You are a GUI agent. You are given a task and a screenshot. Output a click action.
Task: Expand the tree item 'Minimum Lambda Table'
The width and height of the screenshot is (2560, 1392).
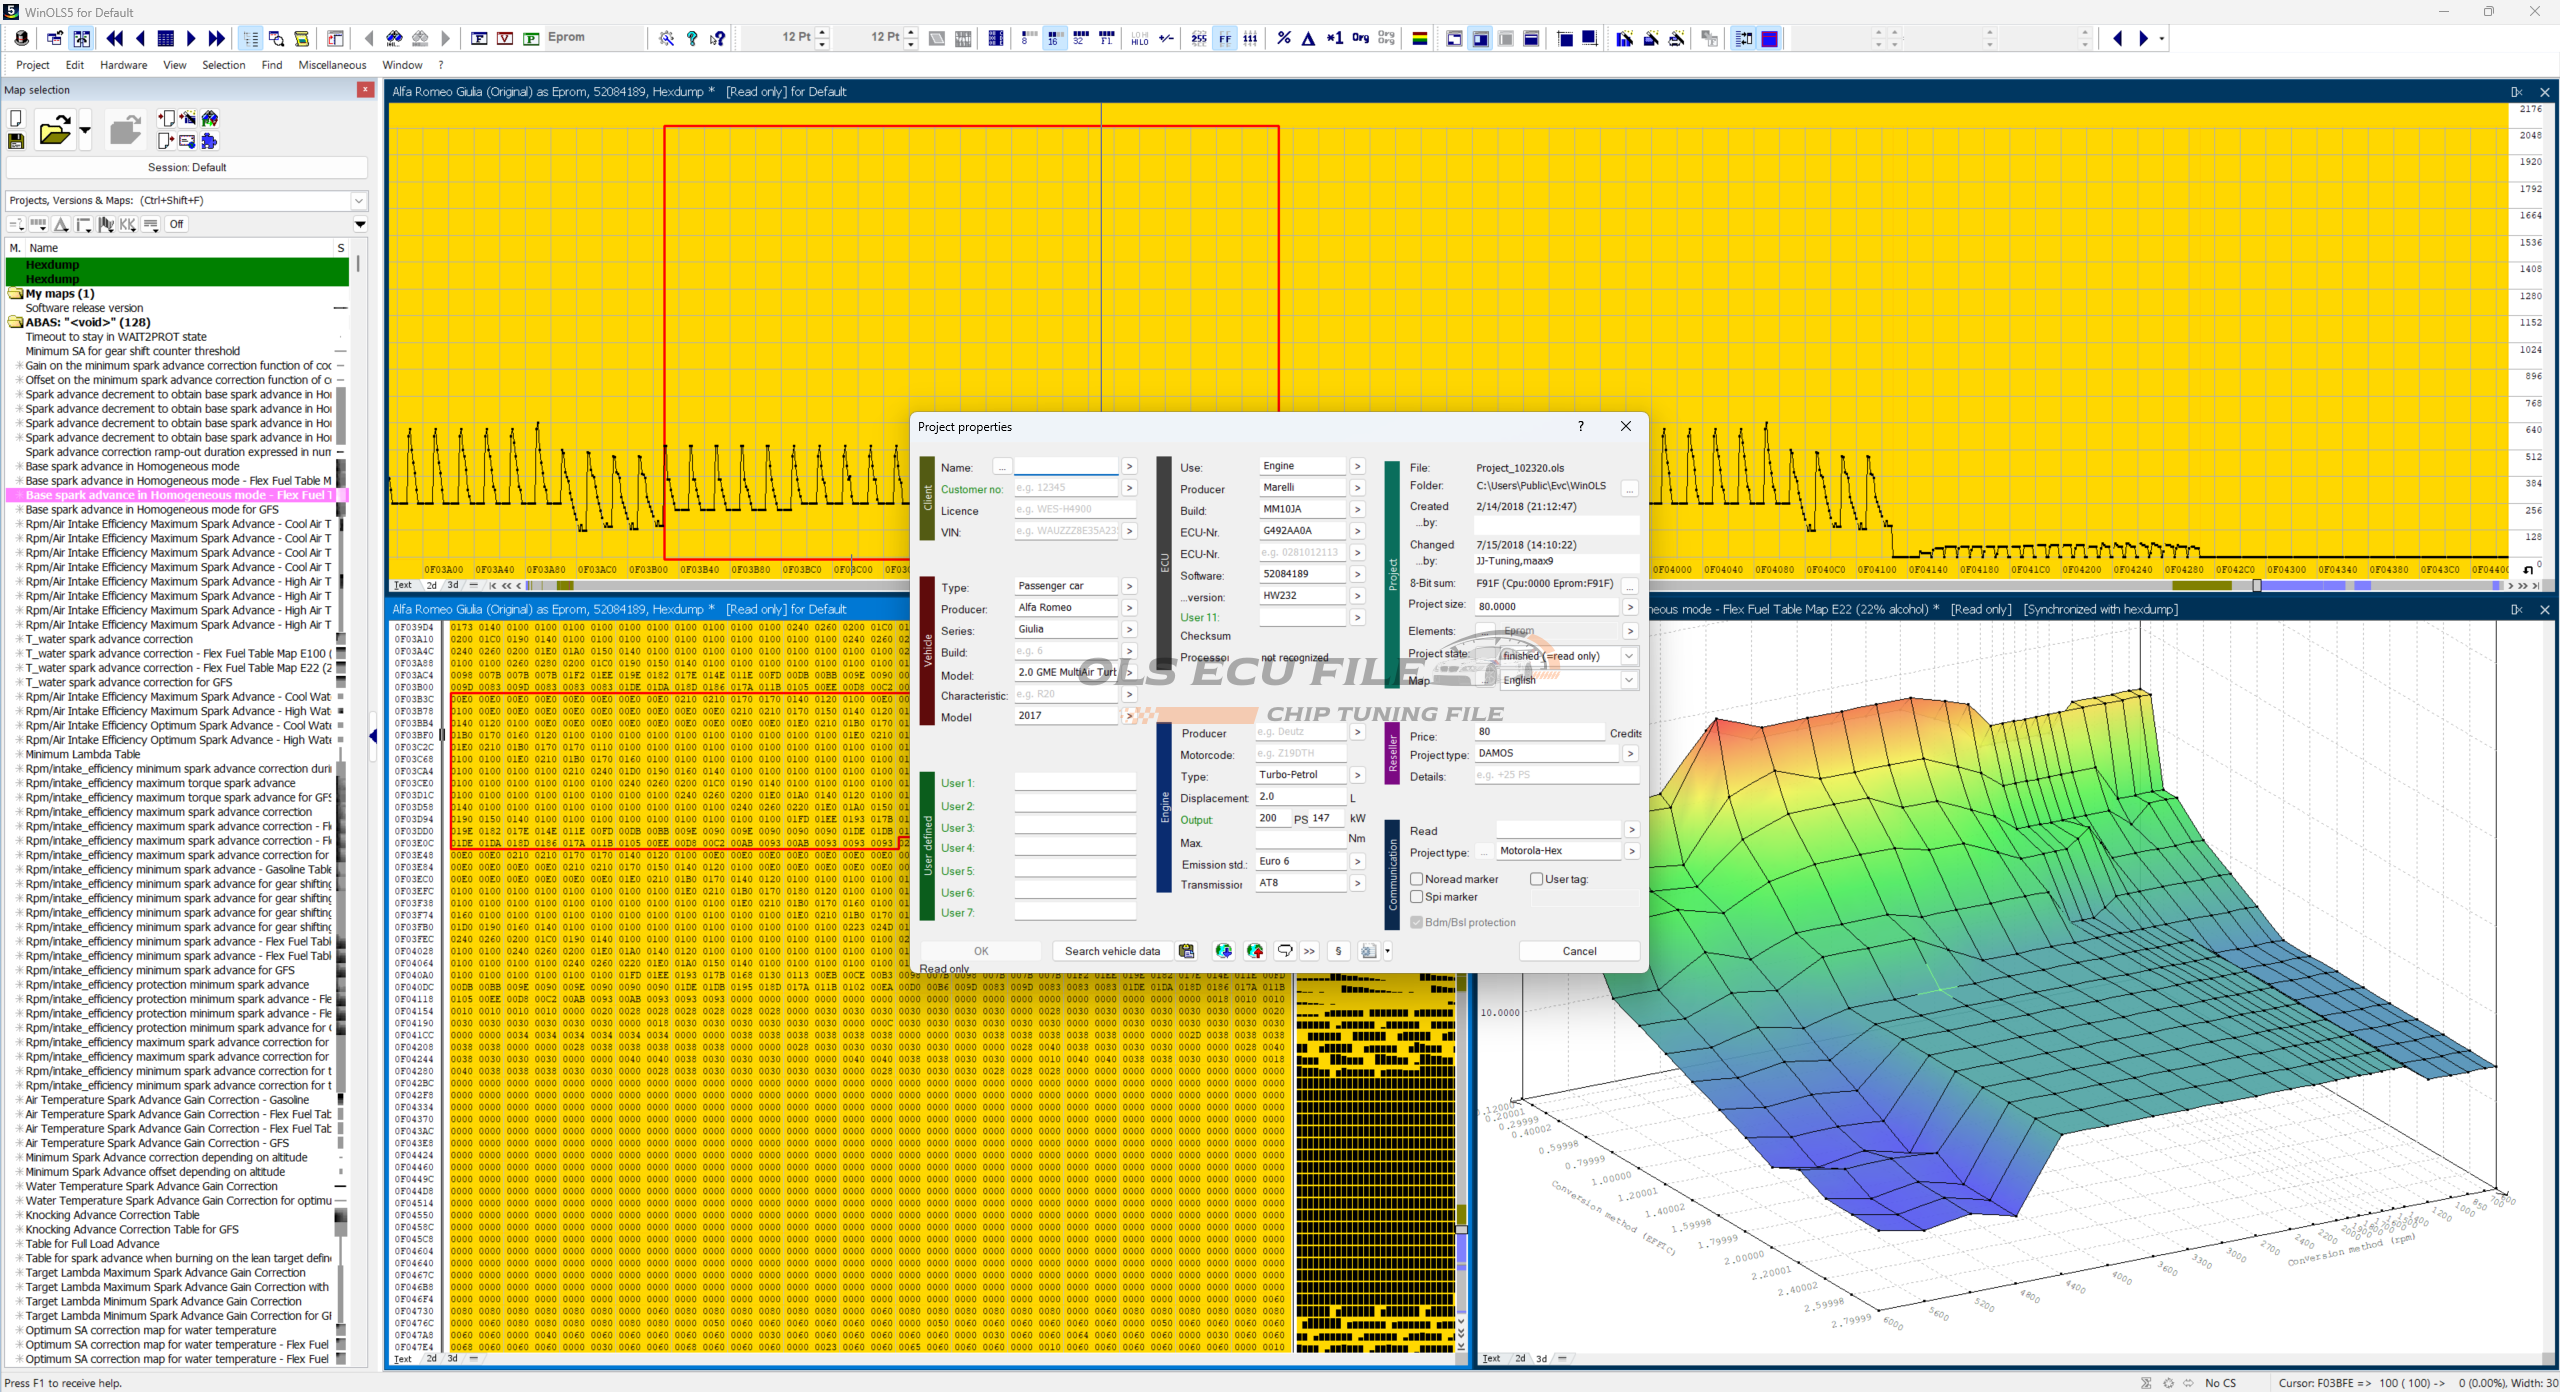point(19,754)
